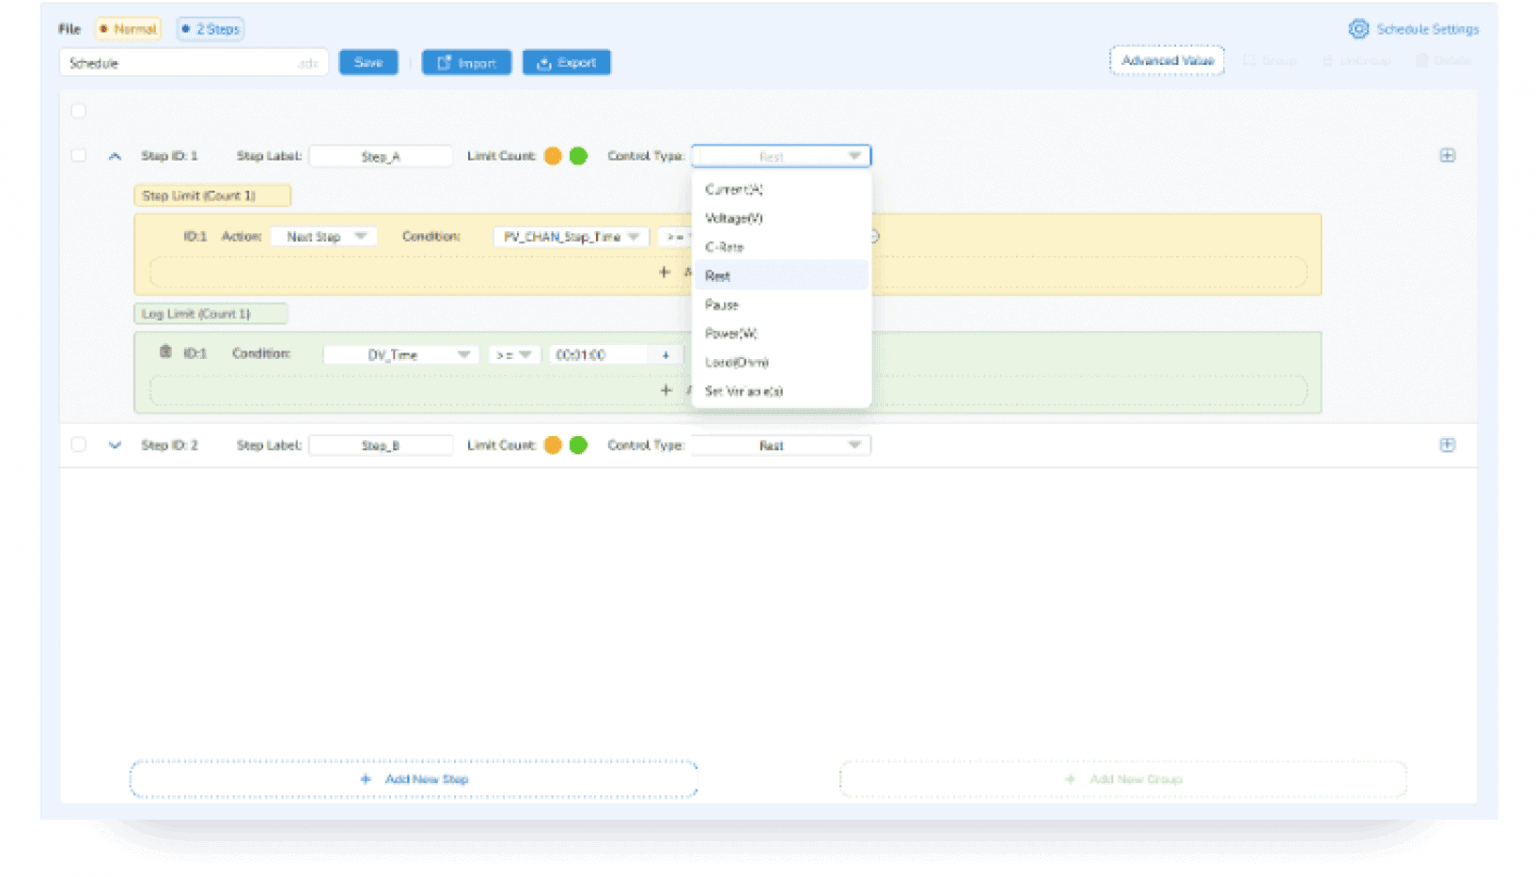Click plus icon in green Log Limit add row
Viewport: 1536px width, 877px height.
coord(666,390)
